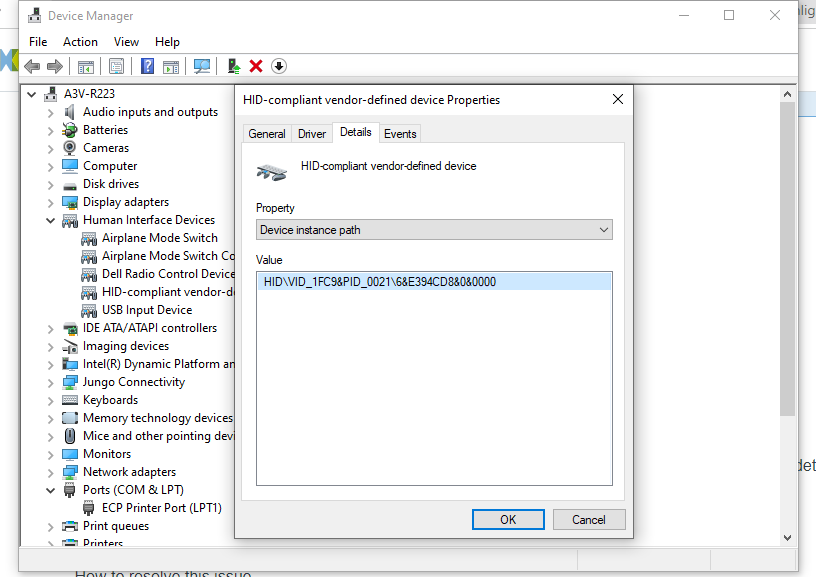Click the OK button
Screen dimensions: 816x577
click(x=507, y=519)
